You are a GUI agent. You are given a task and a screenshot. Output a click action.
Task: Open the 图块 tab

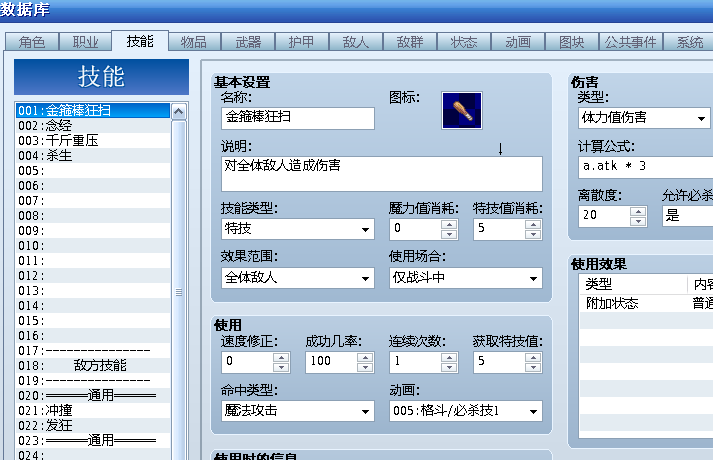pyautogui.click(x=572, y=42)
